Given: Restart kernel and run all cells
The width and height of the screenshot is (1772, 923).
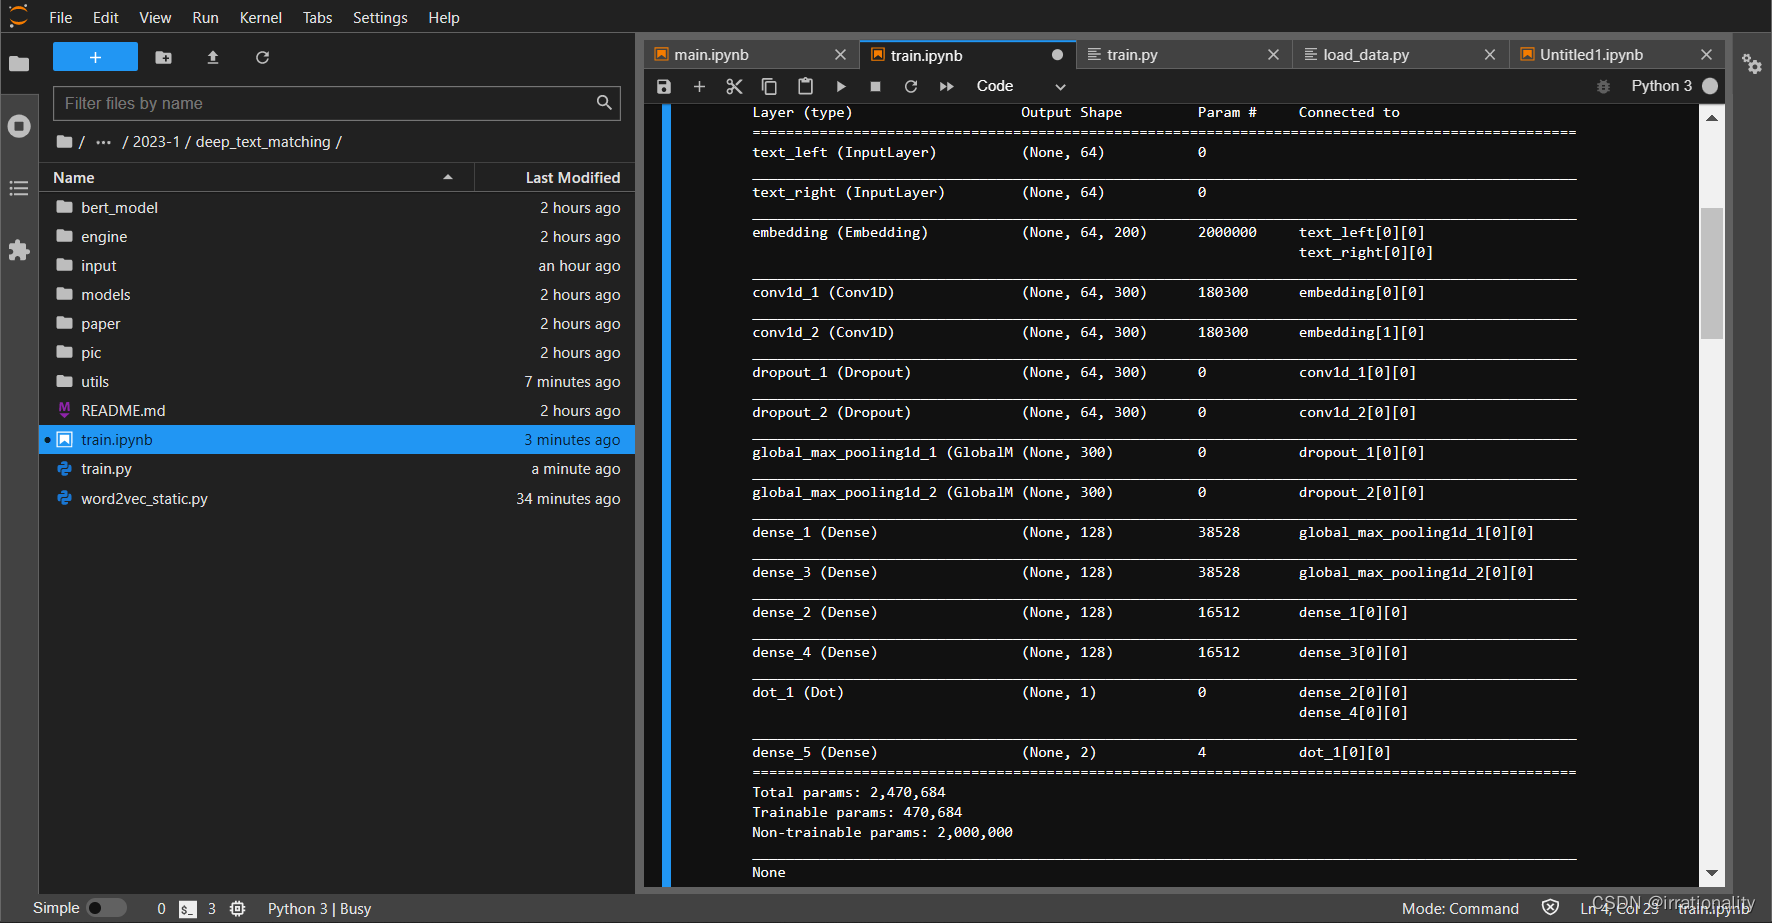Looking at the screenshot, I should (x=947, y=86).
